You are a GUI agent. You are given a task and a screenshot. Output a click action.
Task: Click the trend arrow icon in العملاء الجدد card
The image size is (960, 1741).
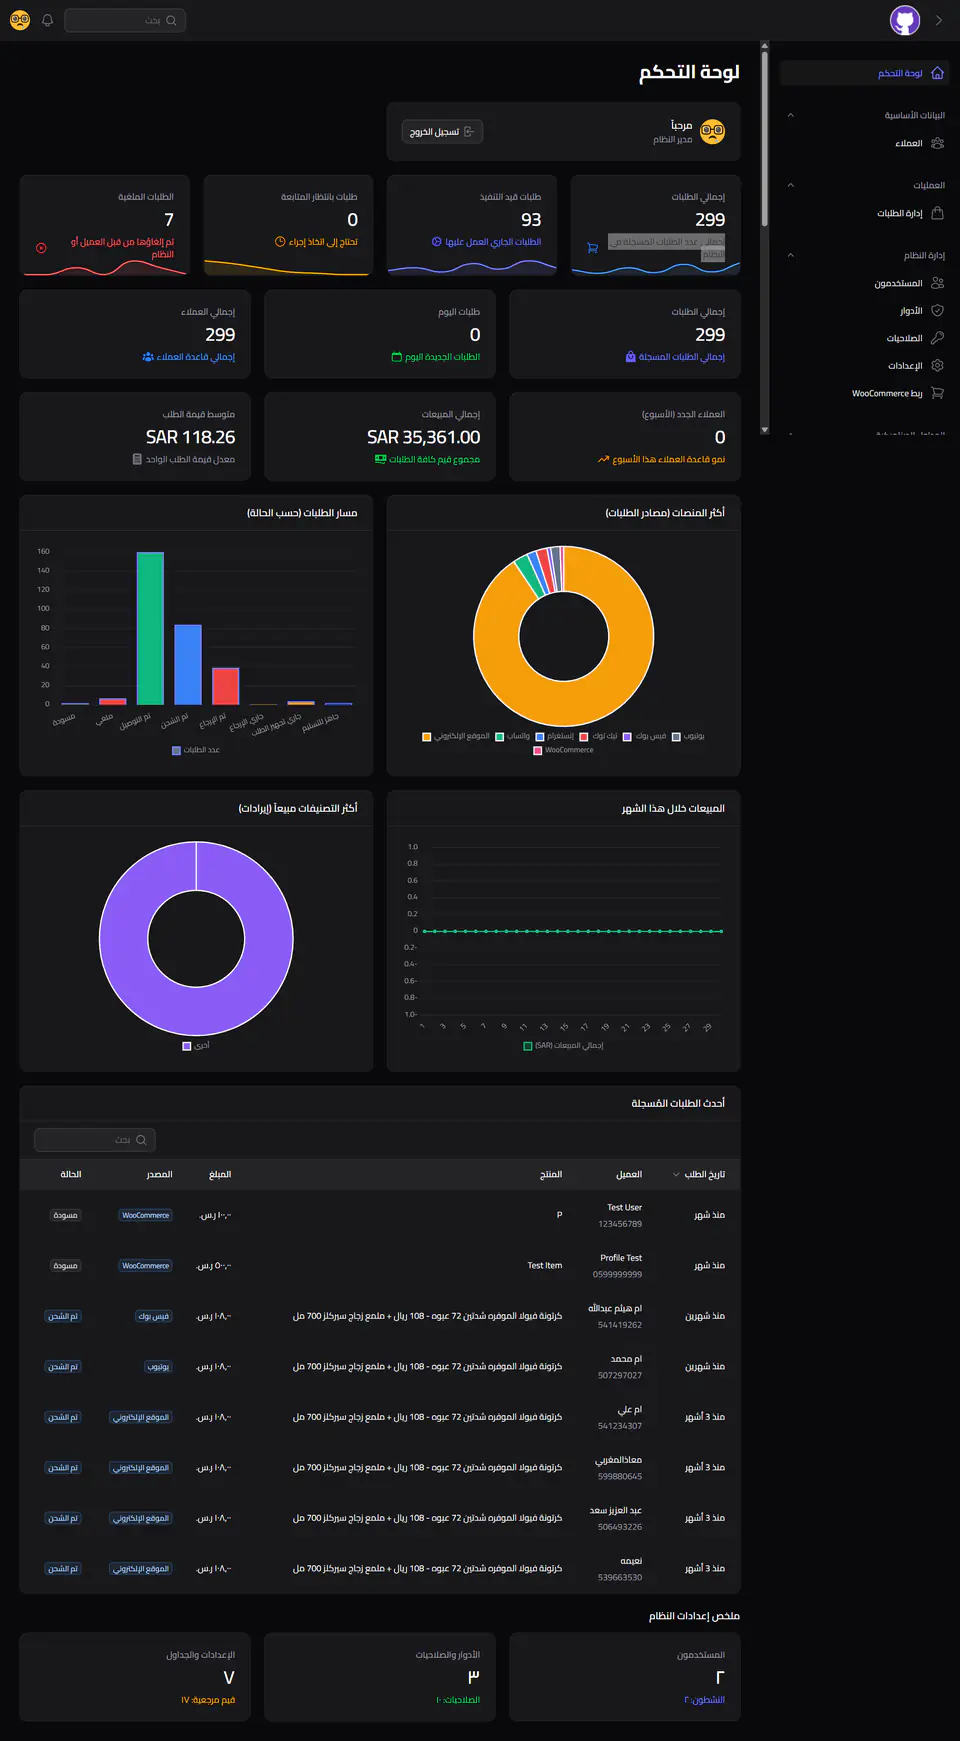pyautogui.click(x=603, y=460)
